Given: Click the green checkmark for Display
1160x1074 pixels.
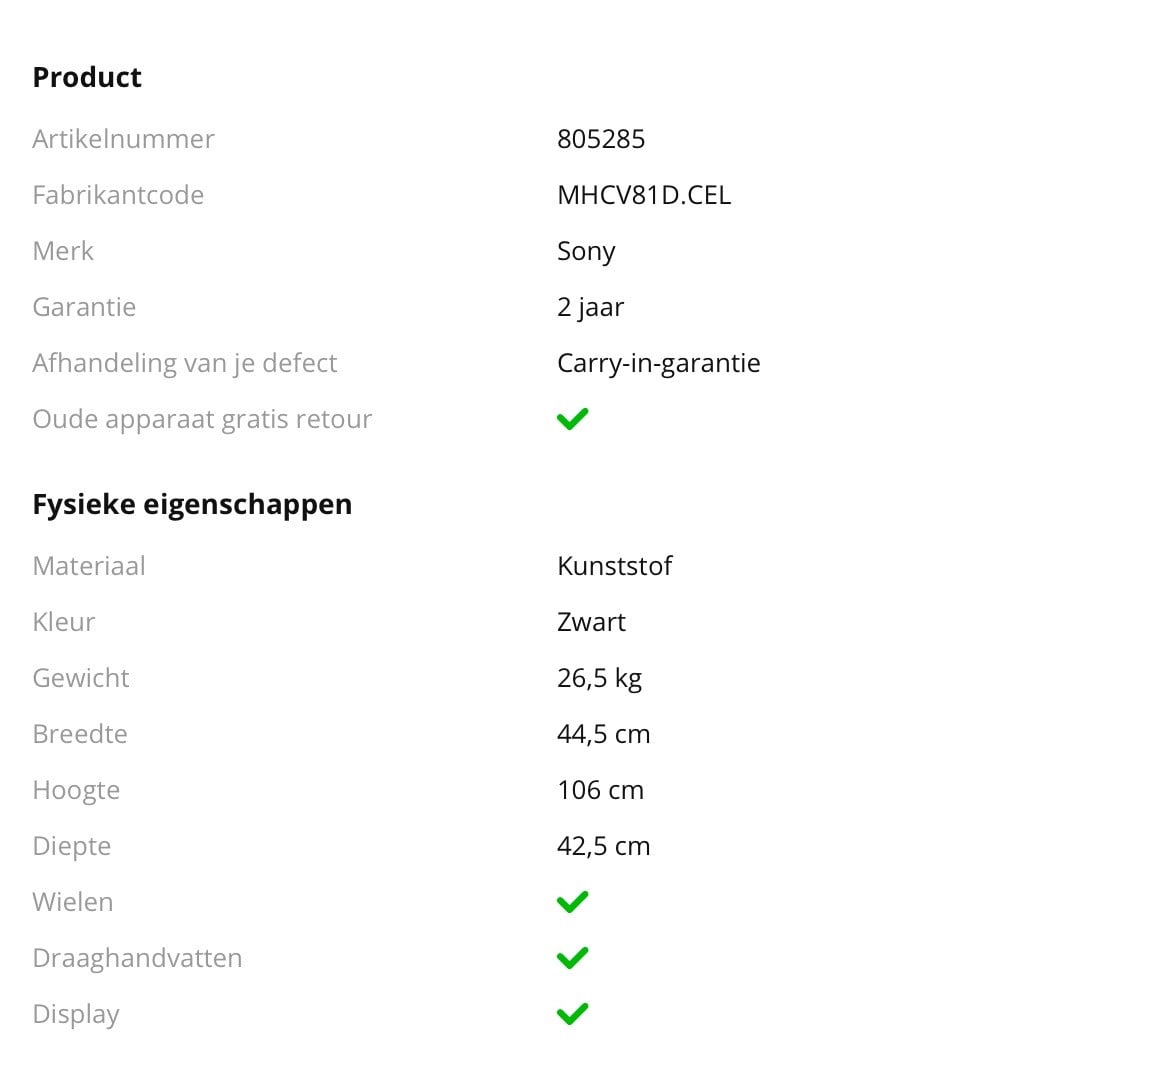Looking at the screenshot, I should 572,1014.
